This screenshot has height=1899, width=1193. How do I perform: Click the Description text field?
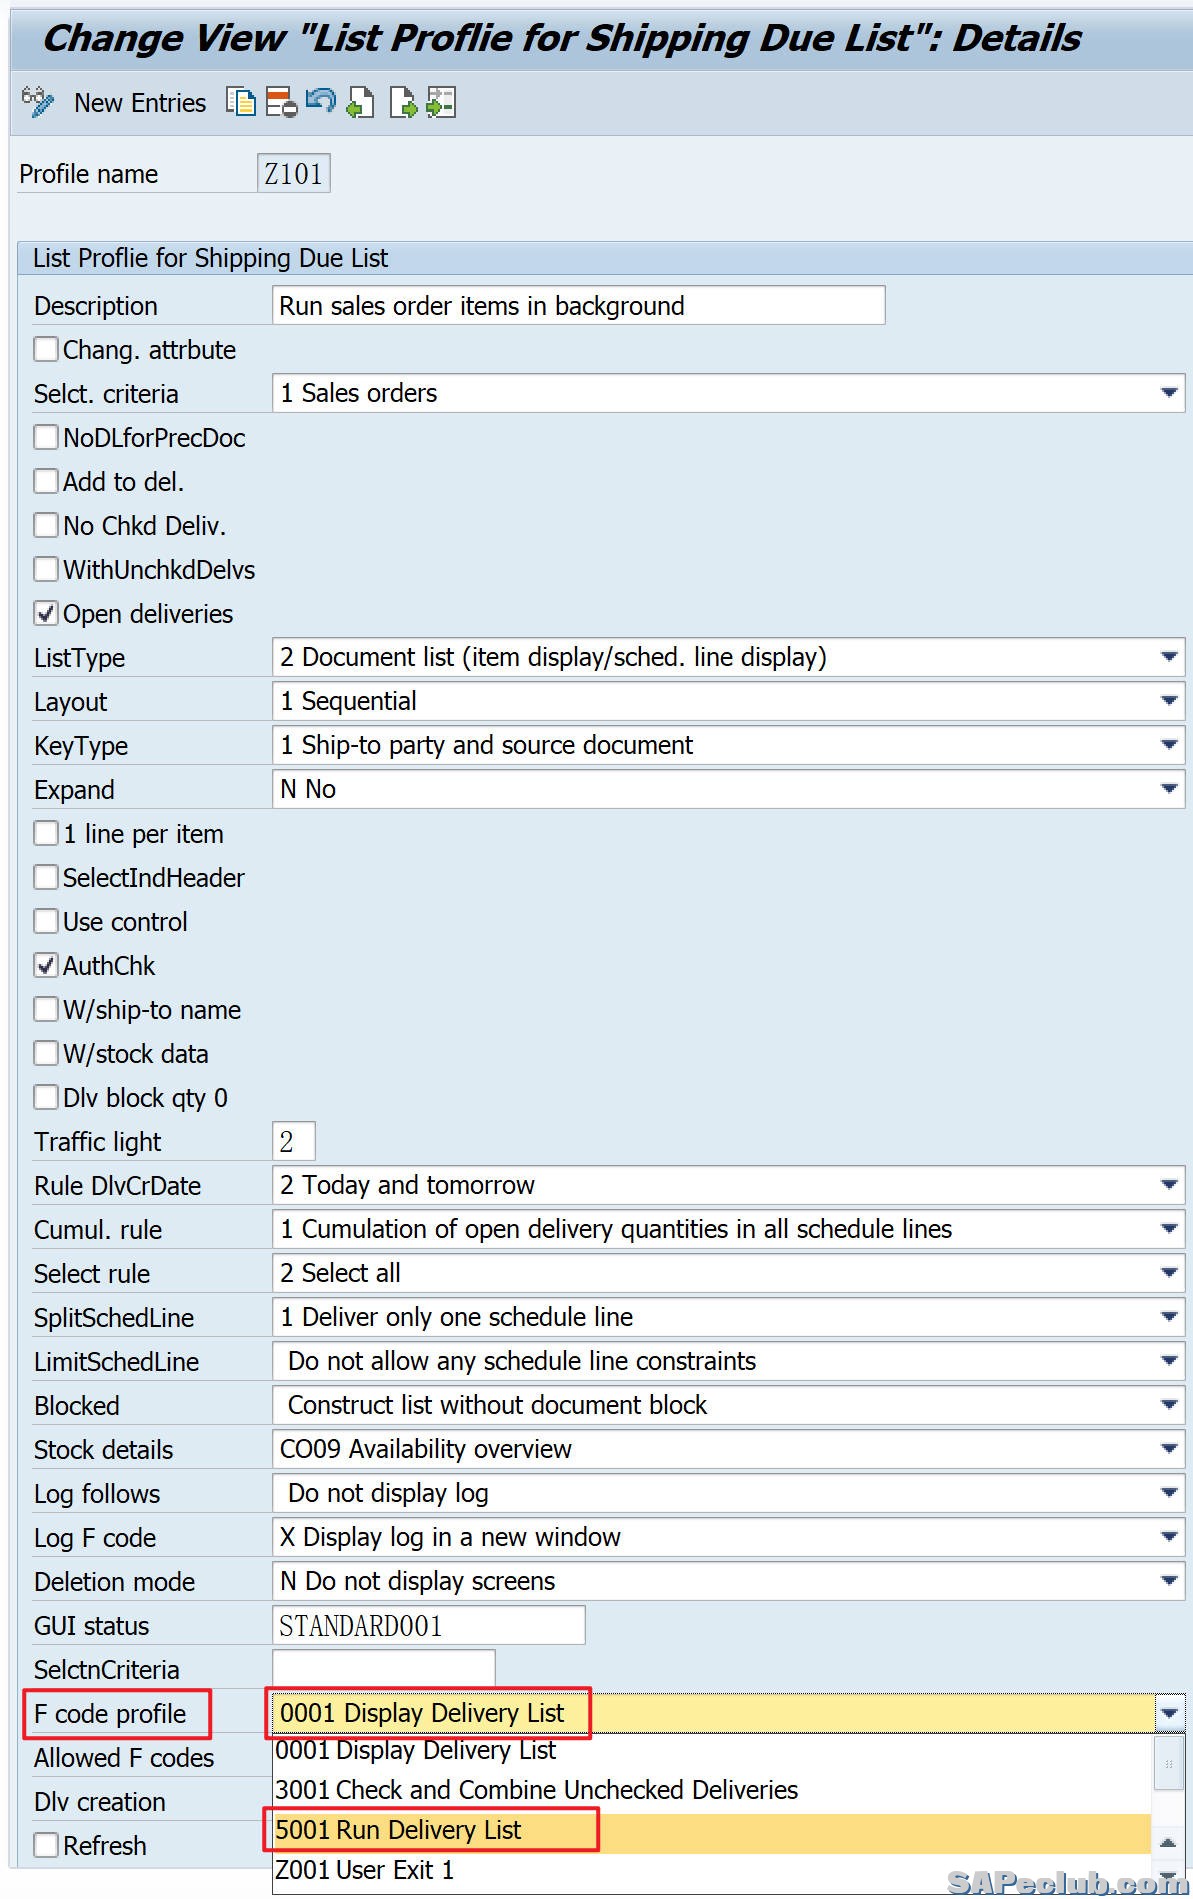pos(578,305)
